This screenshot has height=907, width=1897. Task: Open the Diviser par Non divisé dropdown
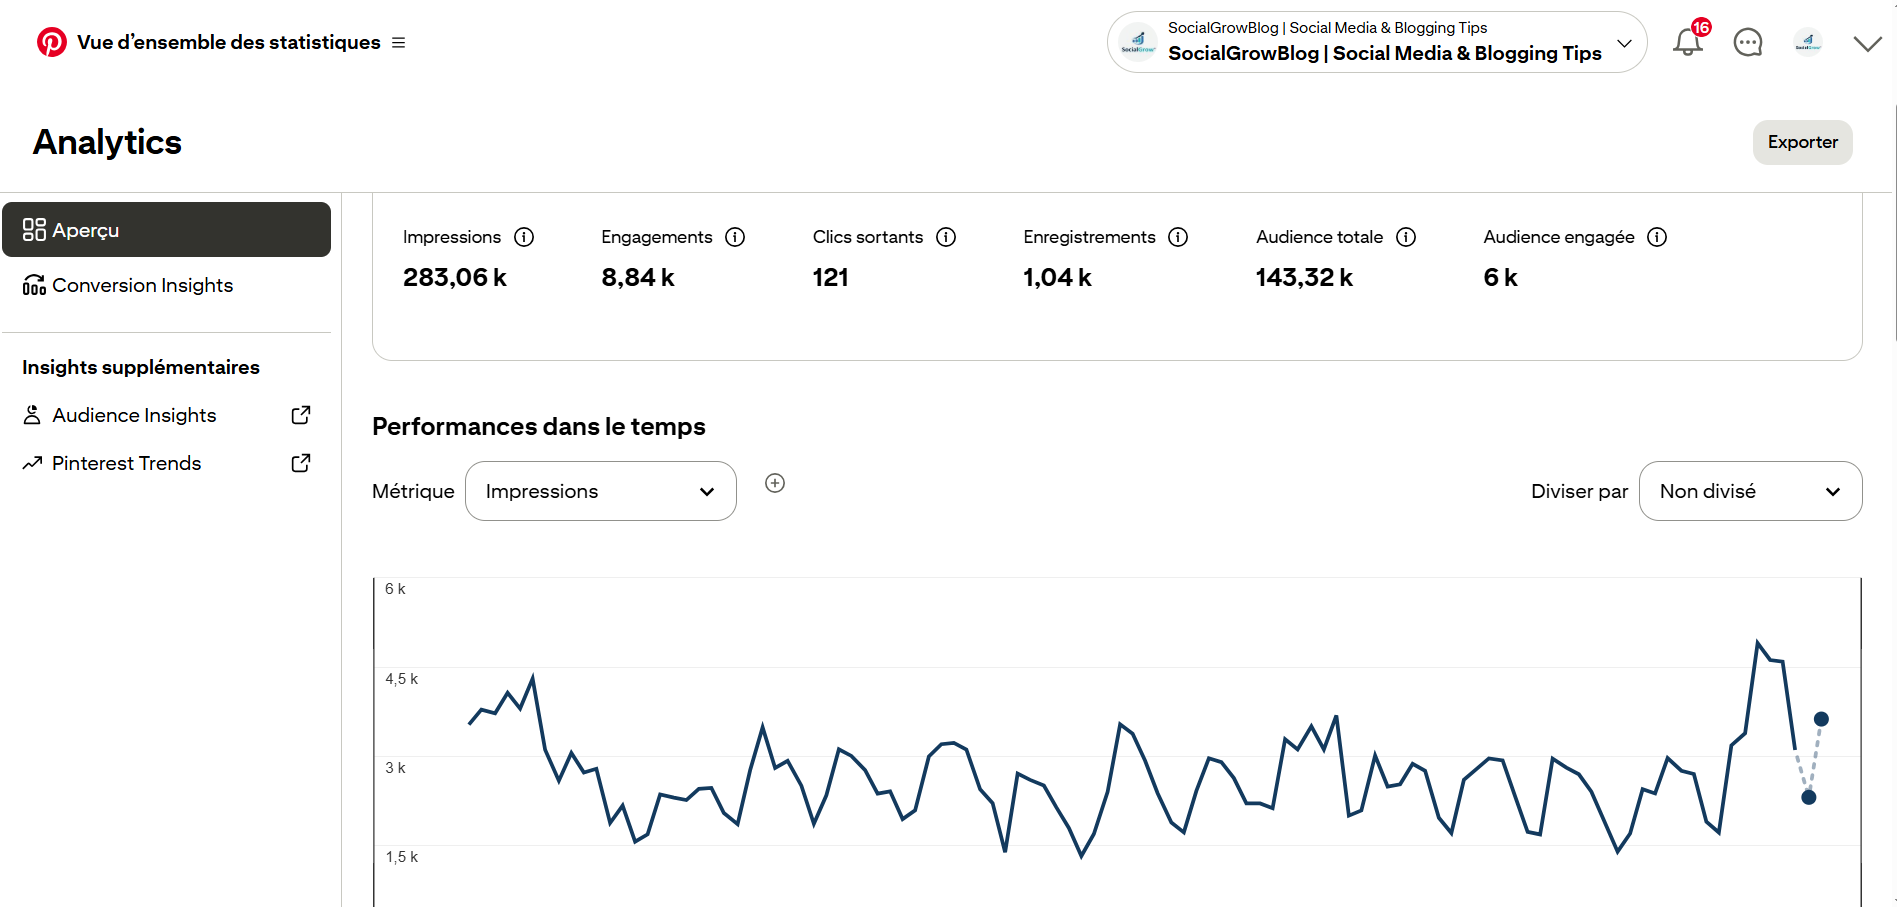(x=1751, y=491)
